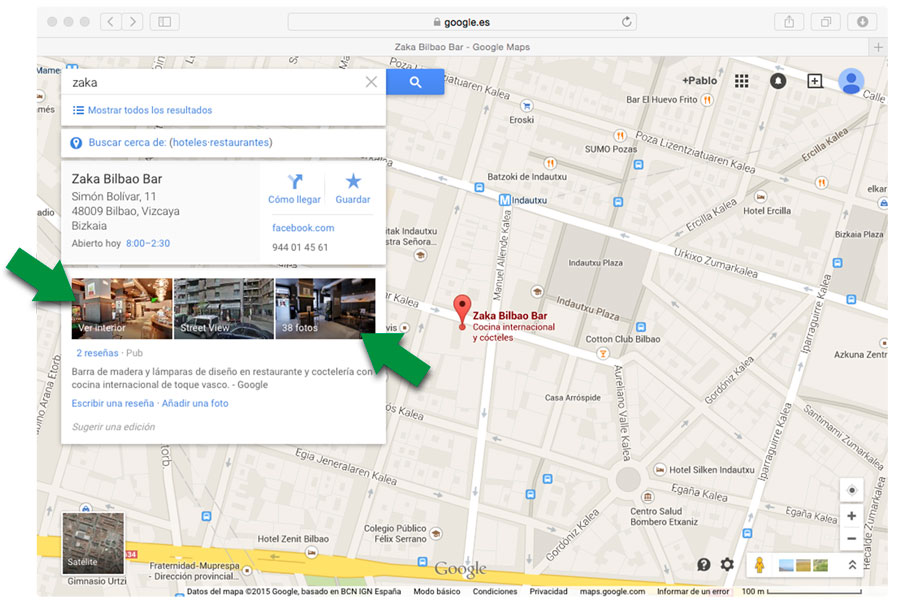The image size is (900, 600).
Task: Click the Indautxu metro station icon
Action: (x=505, y=200)
